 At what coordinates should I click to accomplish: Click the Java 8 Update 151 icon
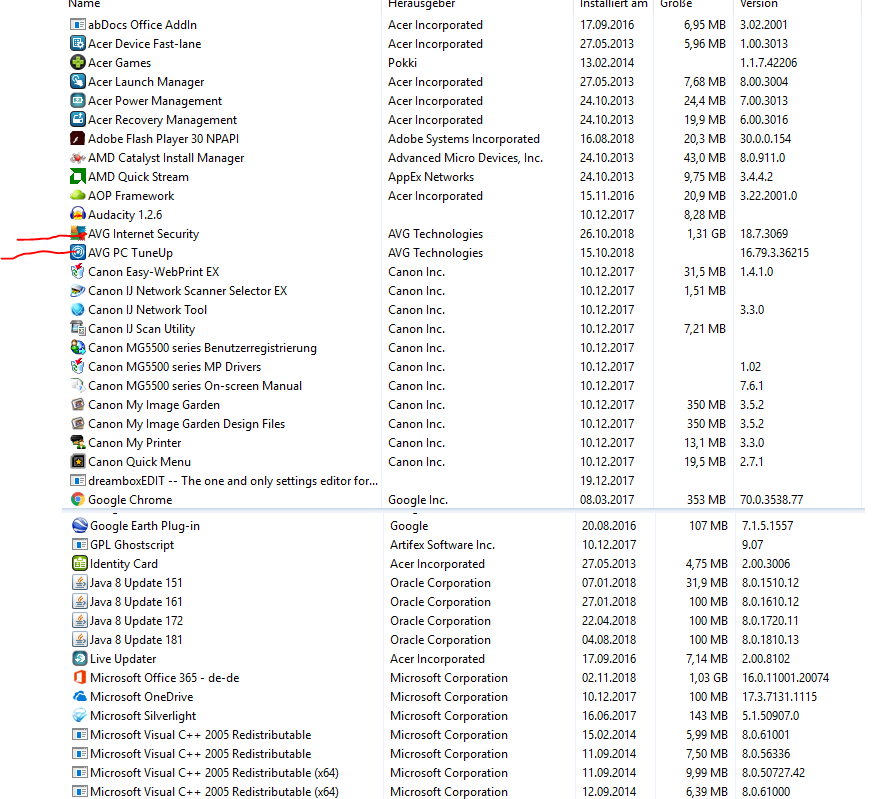(x=80, y=582)
